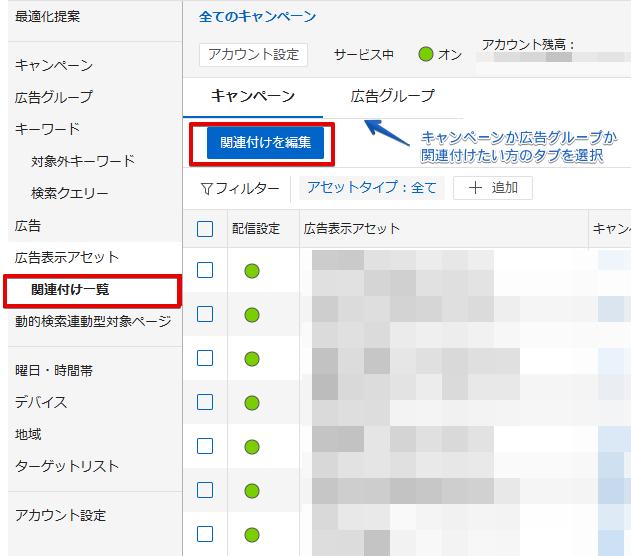Click the 関連付けを編集 button
Image resolution: width=631 pixels, height=556 pixels.
265,143
